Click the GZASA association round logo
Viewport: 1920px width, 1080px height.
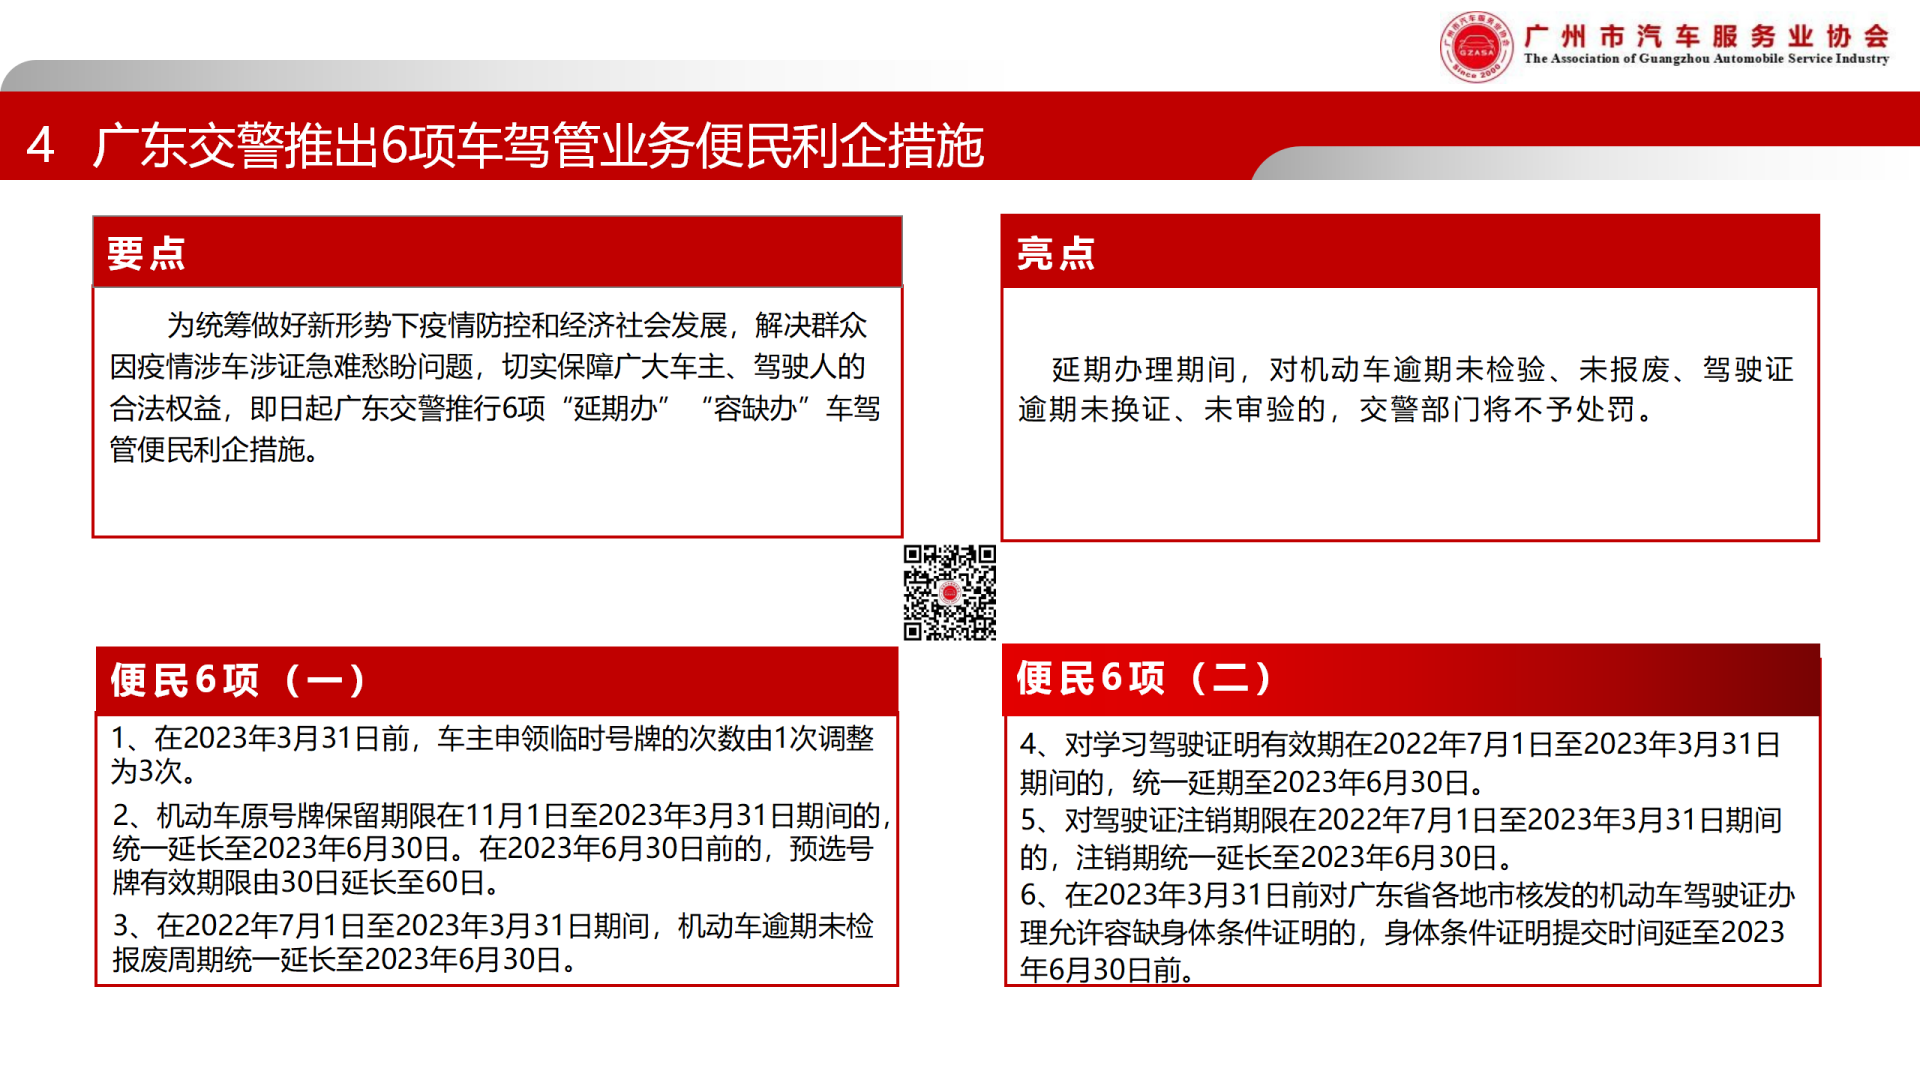tap(1477, 47)
